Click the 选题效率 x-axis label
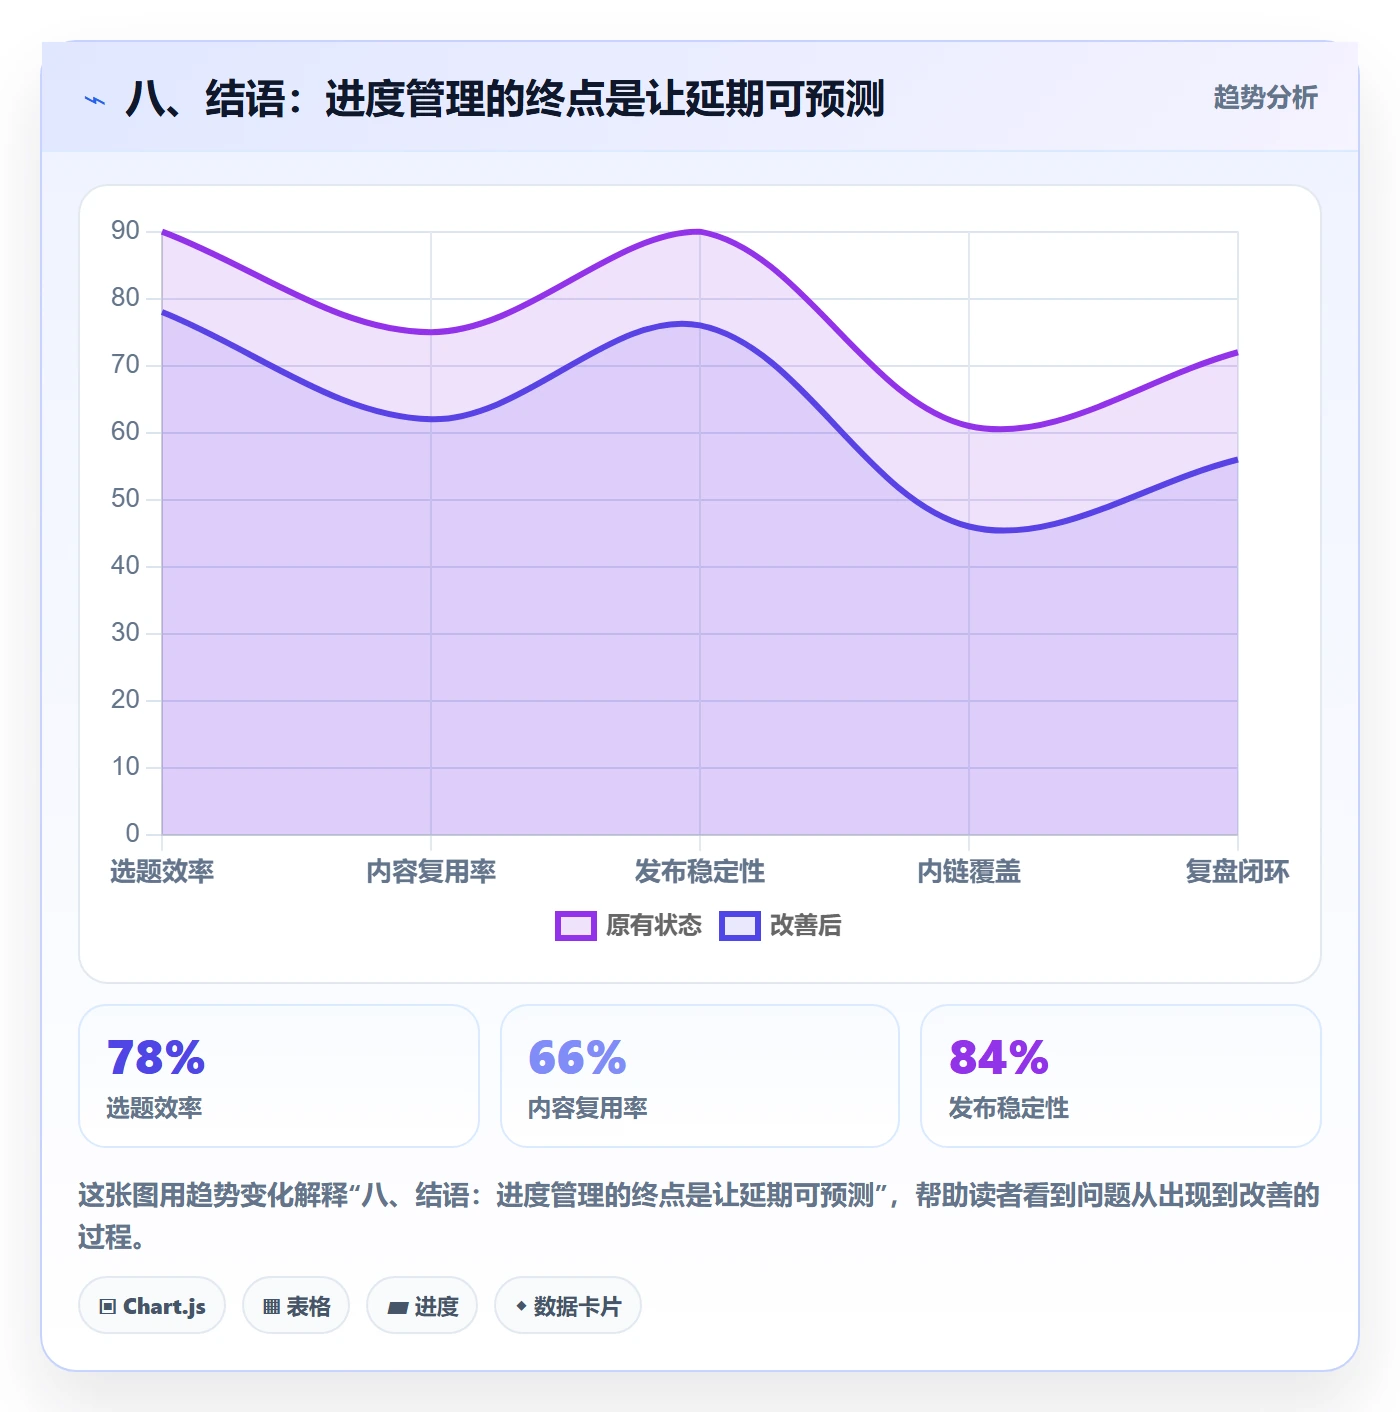 (162, 872)
